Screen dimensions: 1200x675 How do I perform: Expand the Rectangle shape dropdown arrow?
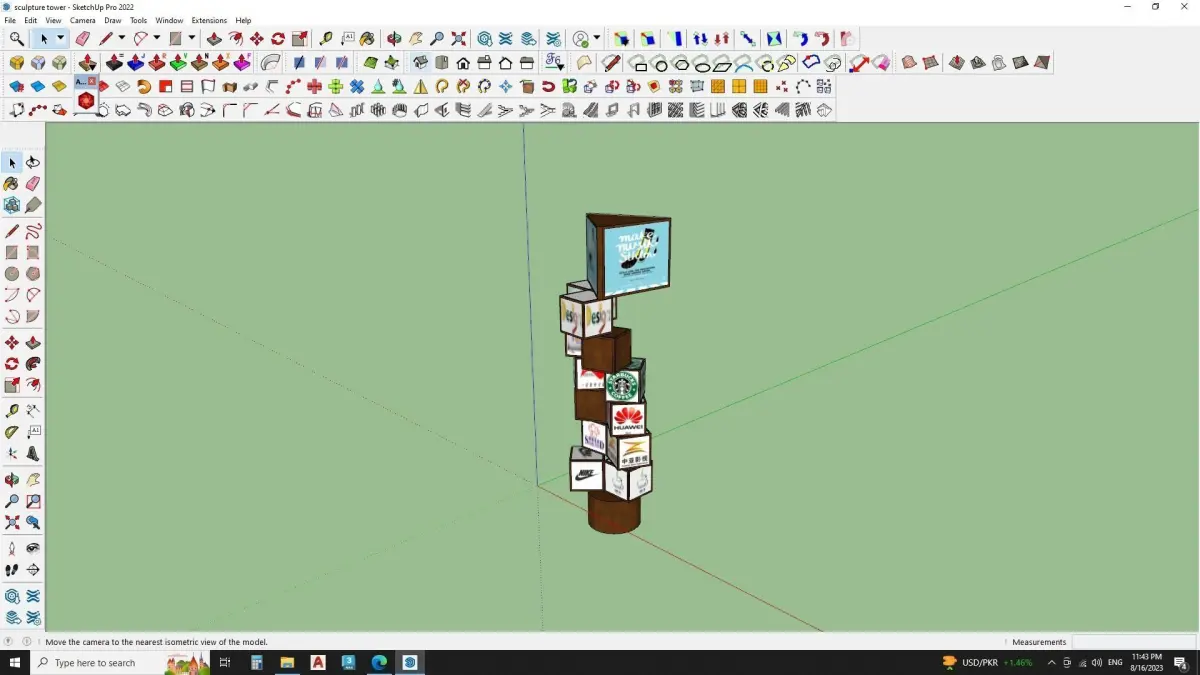click(x=191, y=39)
